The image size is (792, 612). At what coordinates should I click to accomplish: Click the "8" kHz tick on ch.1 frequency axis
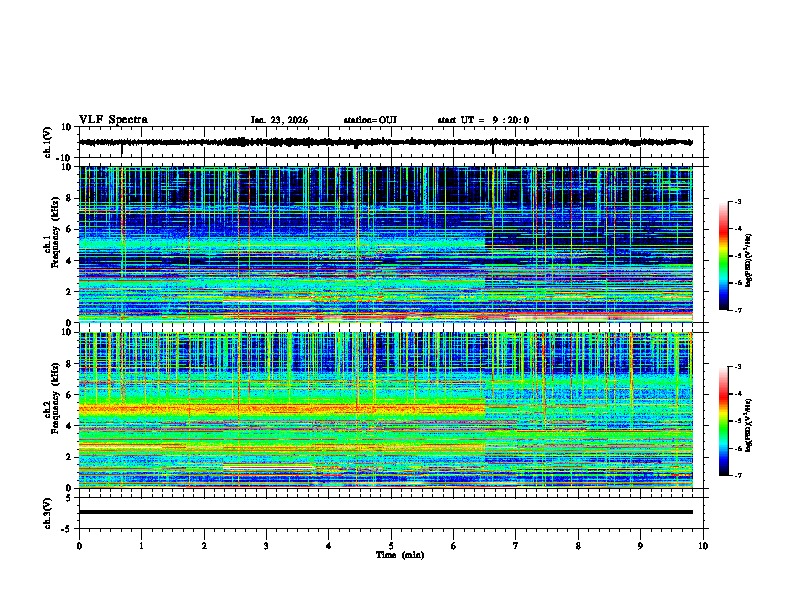tap(69, 198)
